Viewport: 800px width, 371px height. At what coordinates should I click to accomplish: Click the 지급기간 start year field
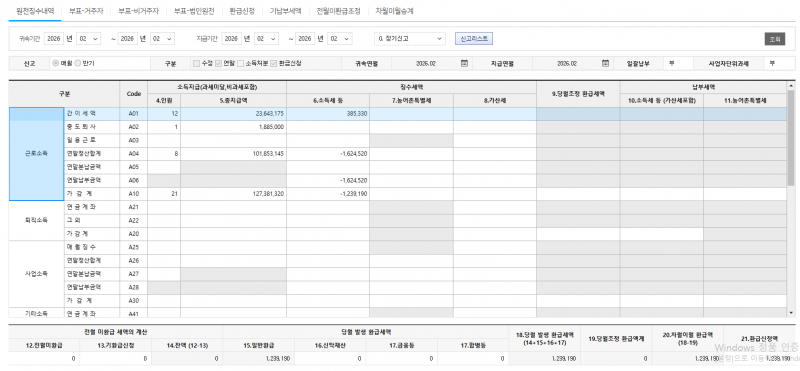231,38
